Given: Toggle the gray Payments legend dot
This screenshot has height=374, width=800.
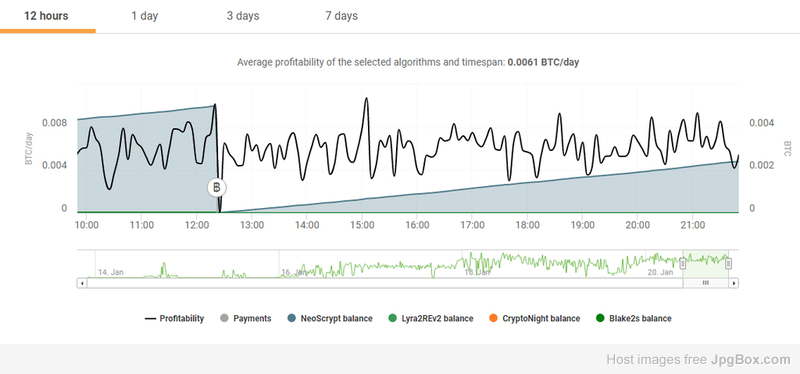Looking at the screenshot, I should pyautogui.click(x=223, y=318).
